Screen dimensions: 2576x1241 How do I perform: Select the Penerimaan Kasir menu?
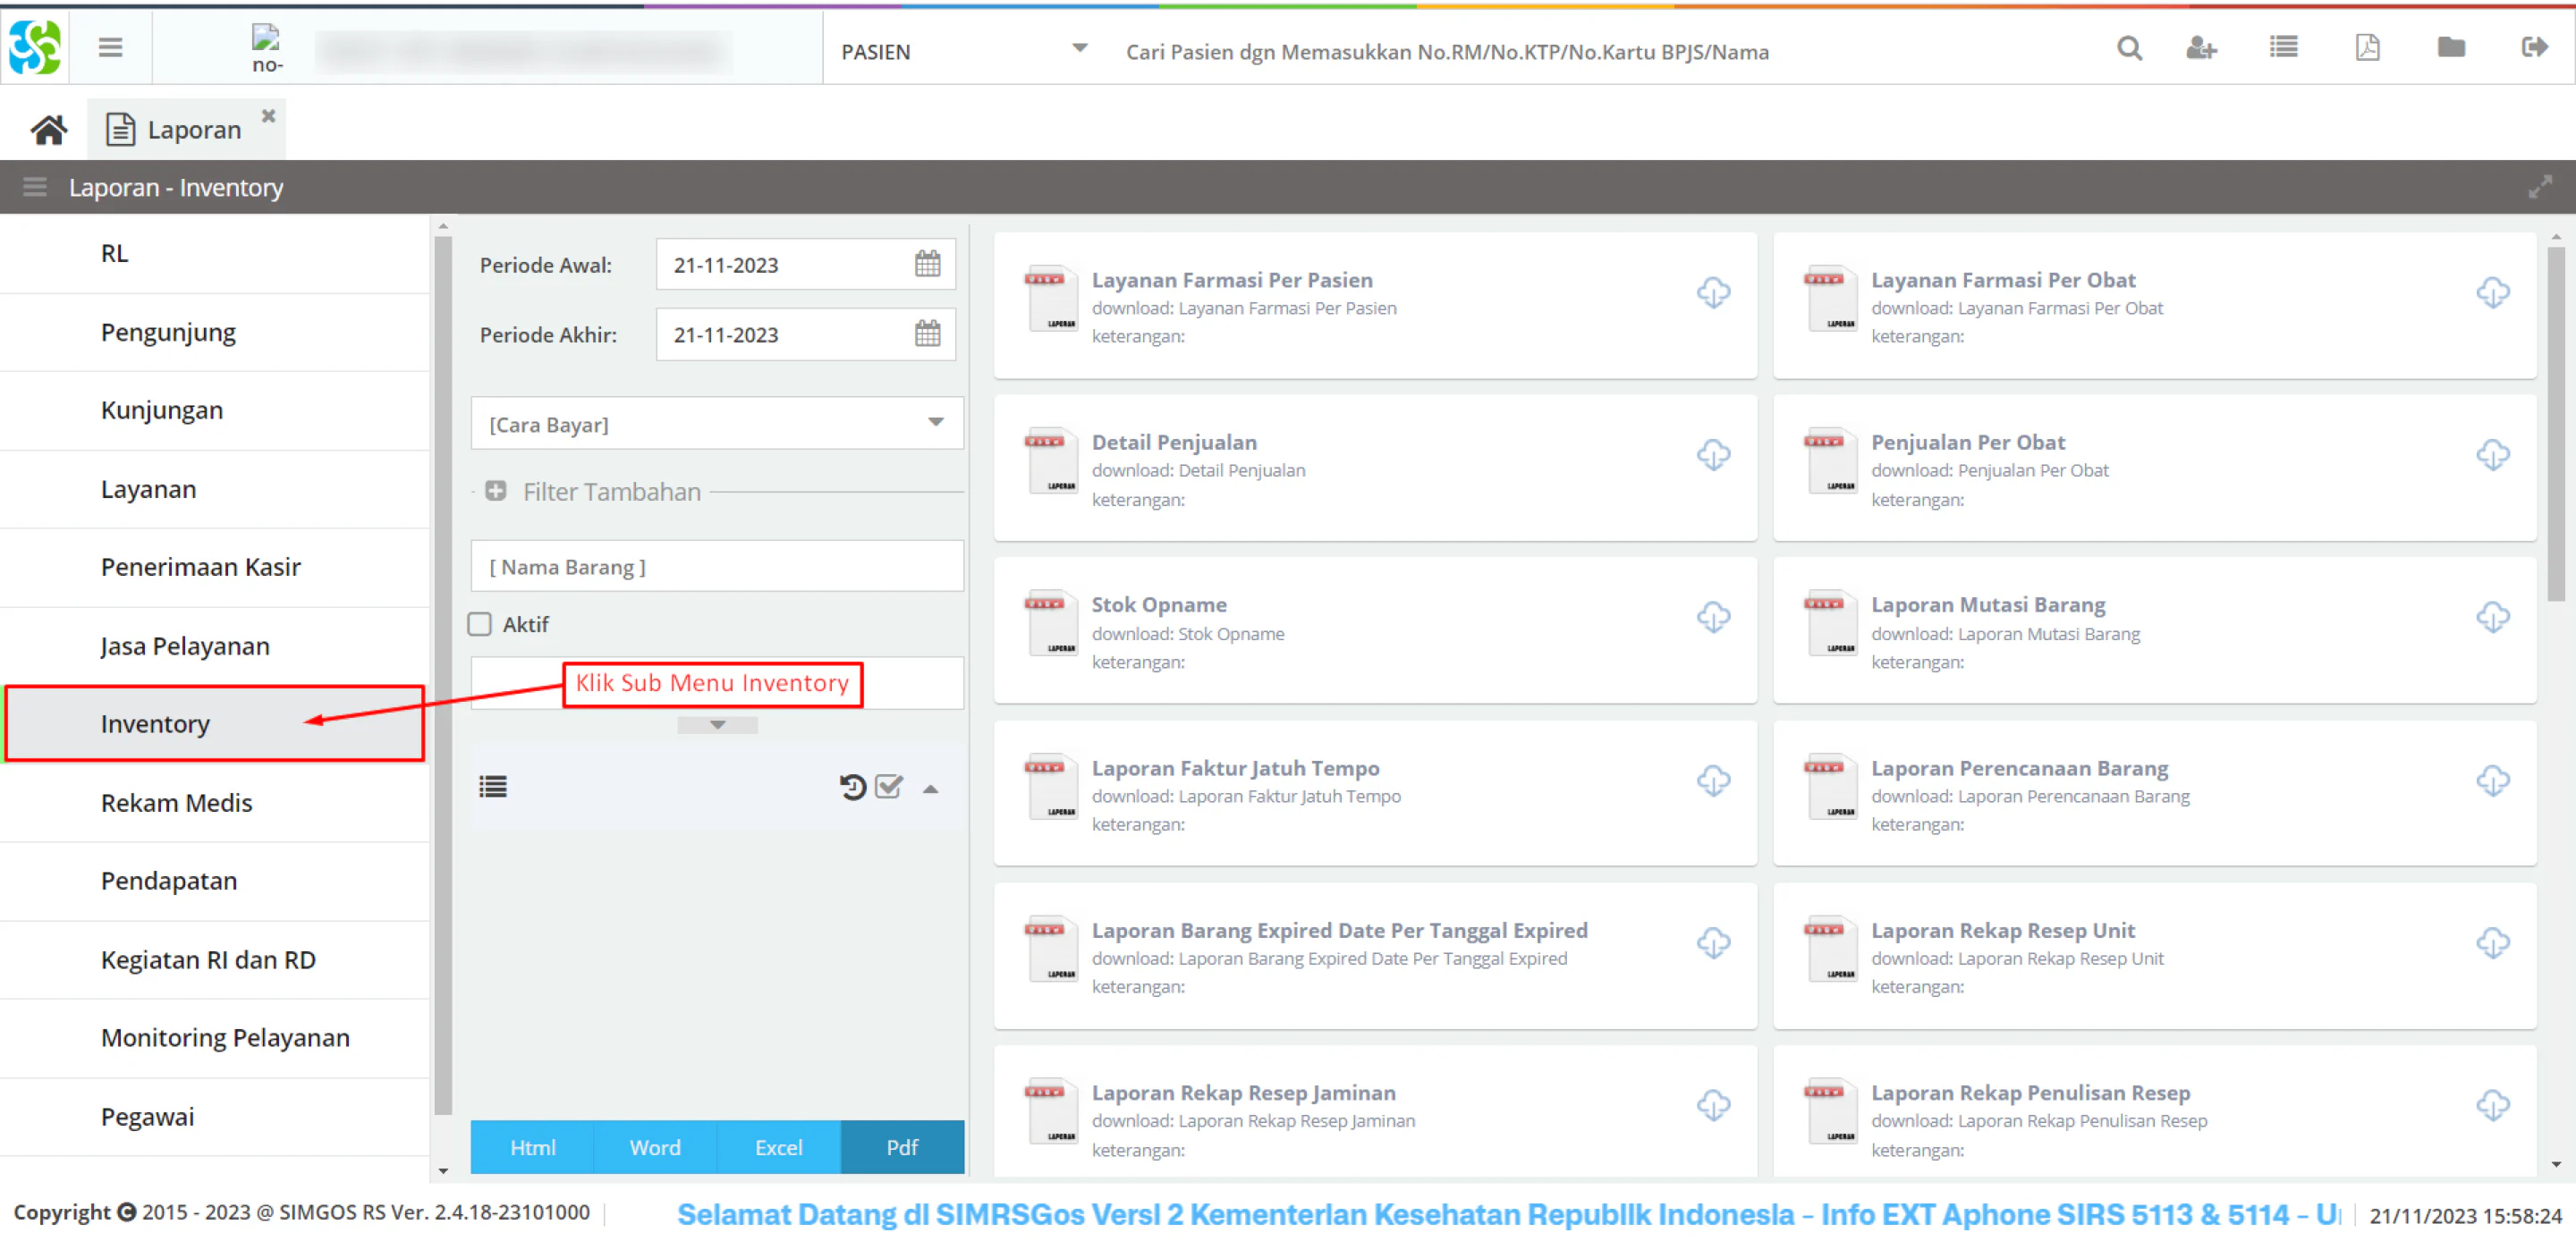(215, 567)
